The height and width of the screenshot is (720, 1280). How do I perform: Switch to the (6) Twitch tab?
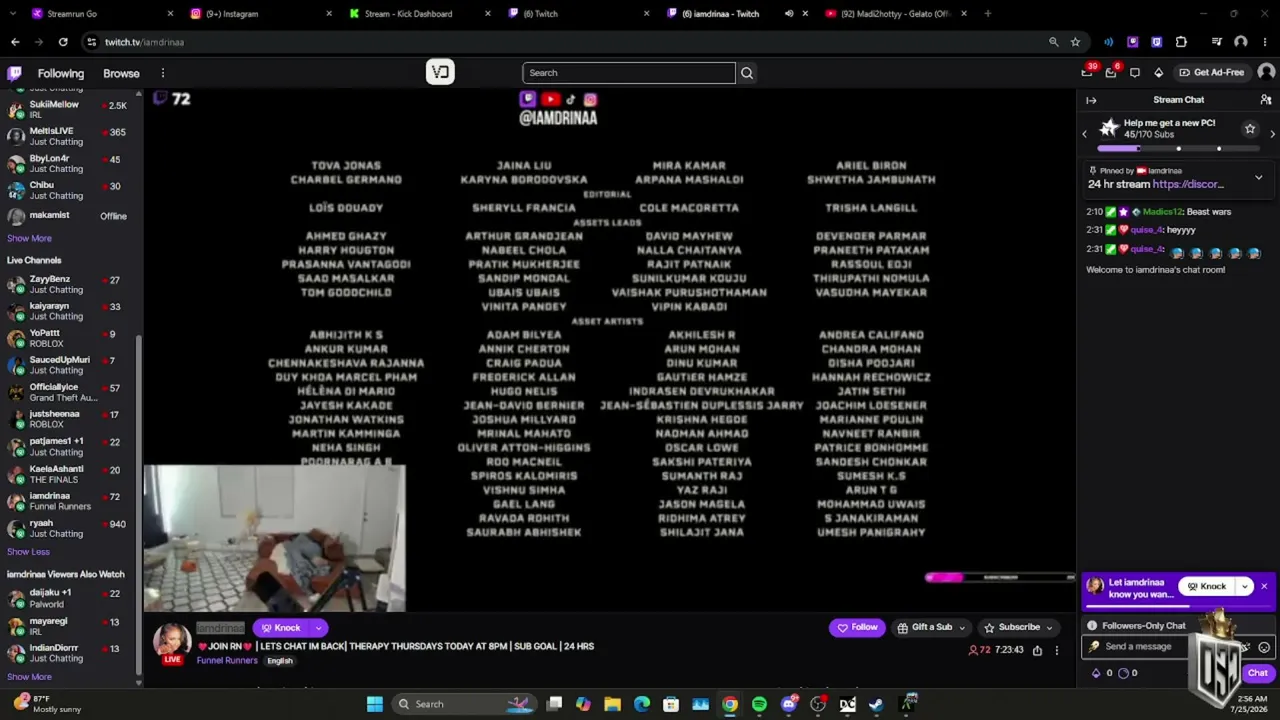pos(578,14)
